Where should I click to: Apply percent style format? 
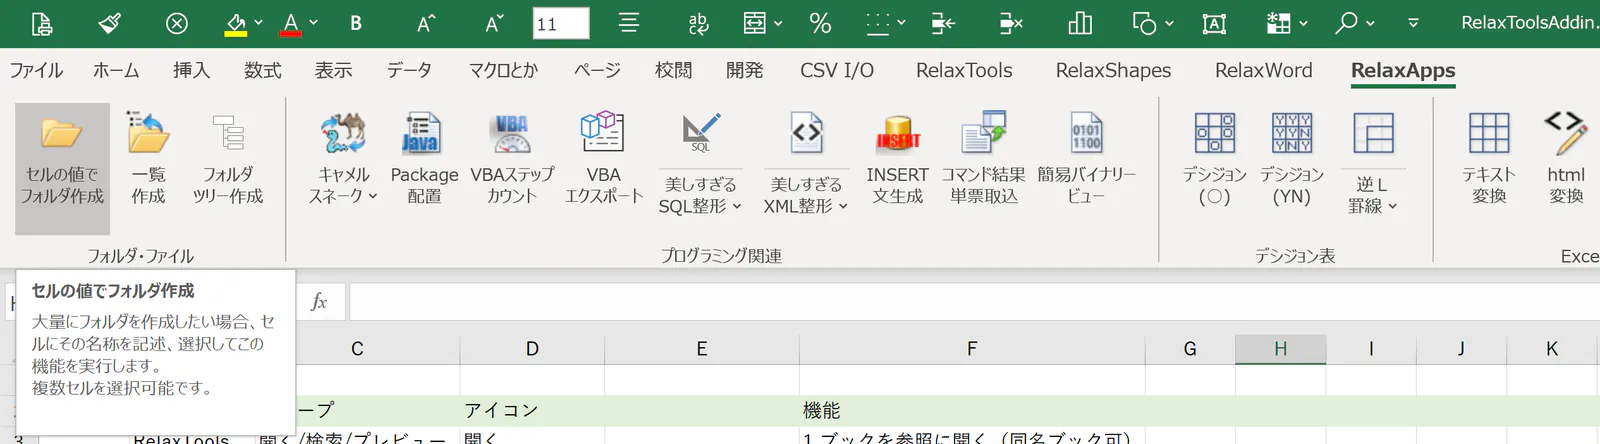point(820,23)
